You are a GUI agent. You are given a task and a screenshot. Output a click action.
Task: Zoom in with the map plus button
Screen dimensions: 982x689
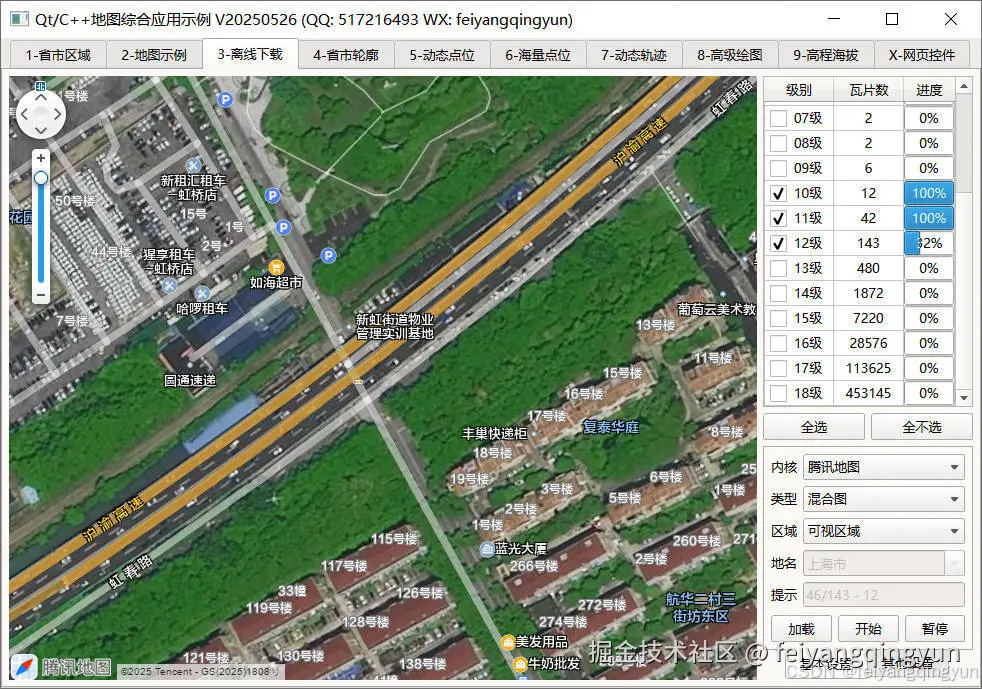tap(41, 158)
